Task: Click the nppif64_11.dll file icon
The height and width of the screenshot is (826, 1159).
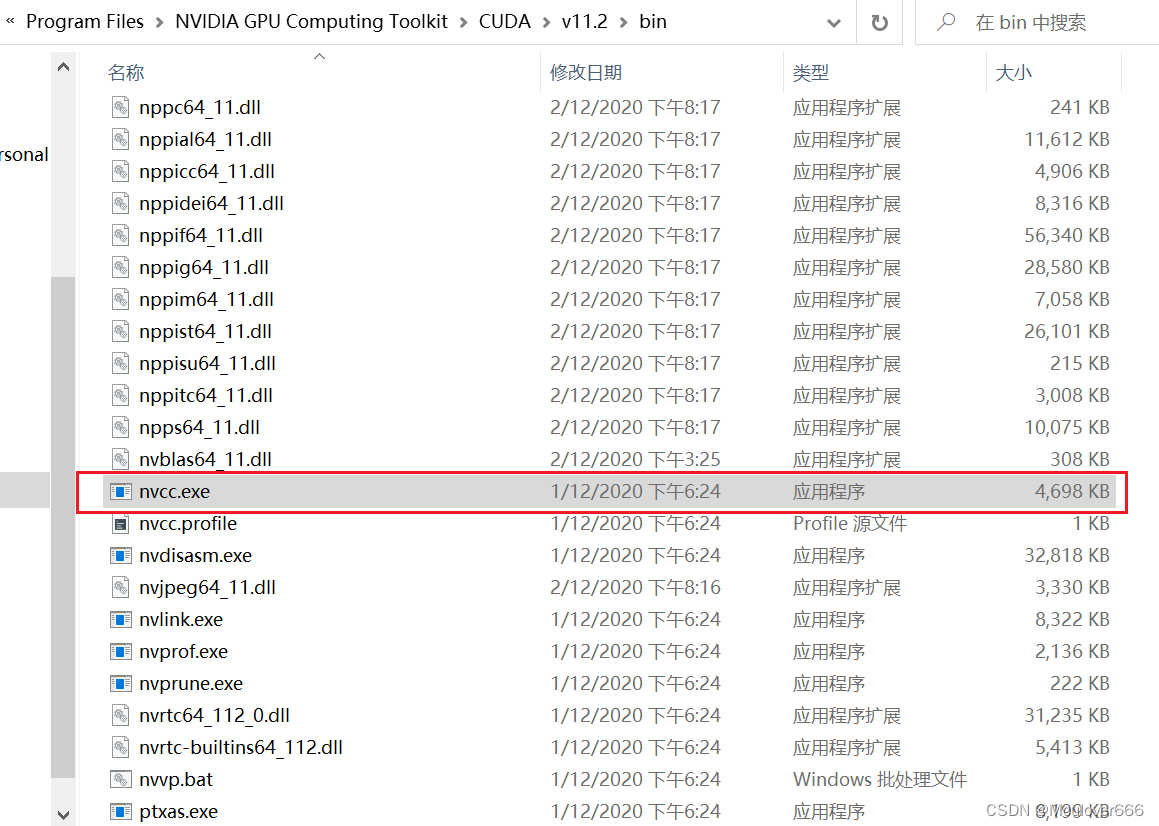Action: [x=120, y=236]
